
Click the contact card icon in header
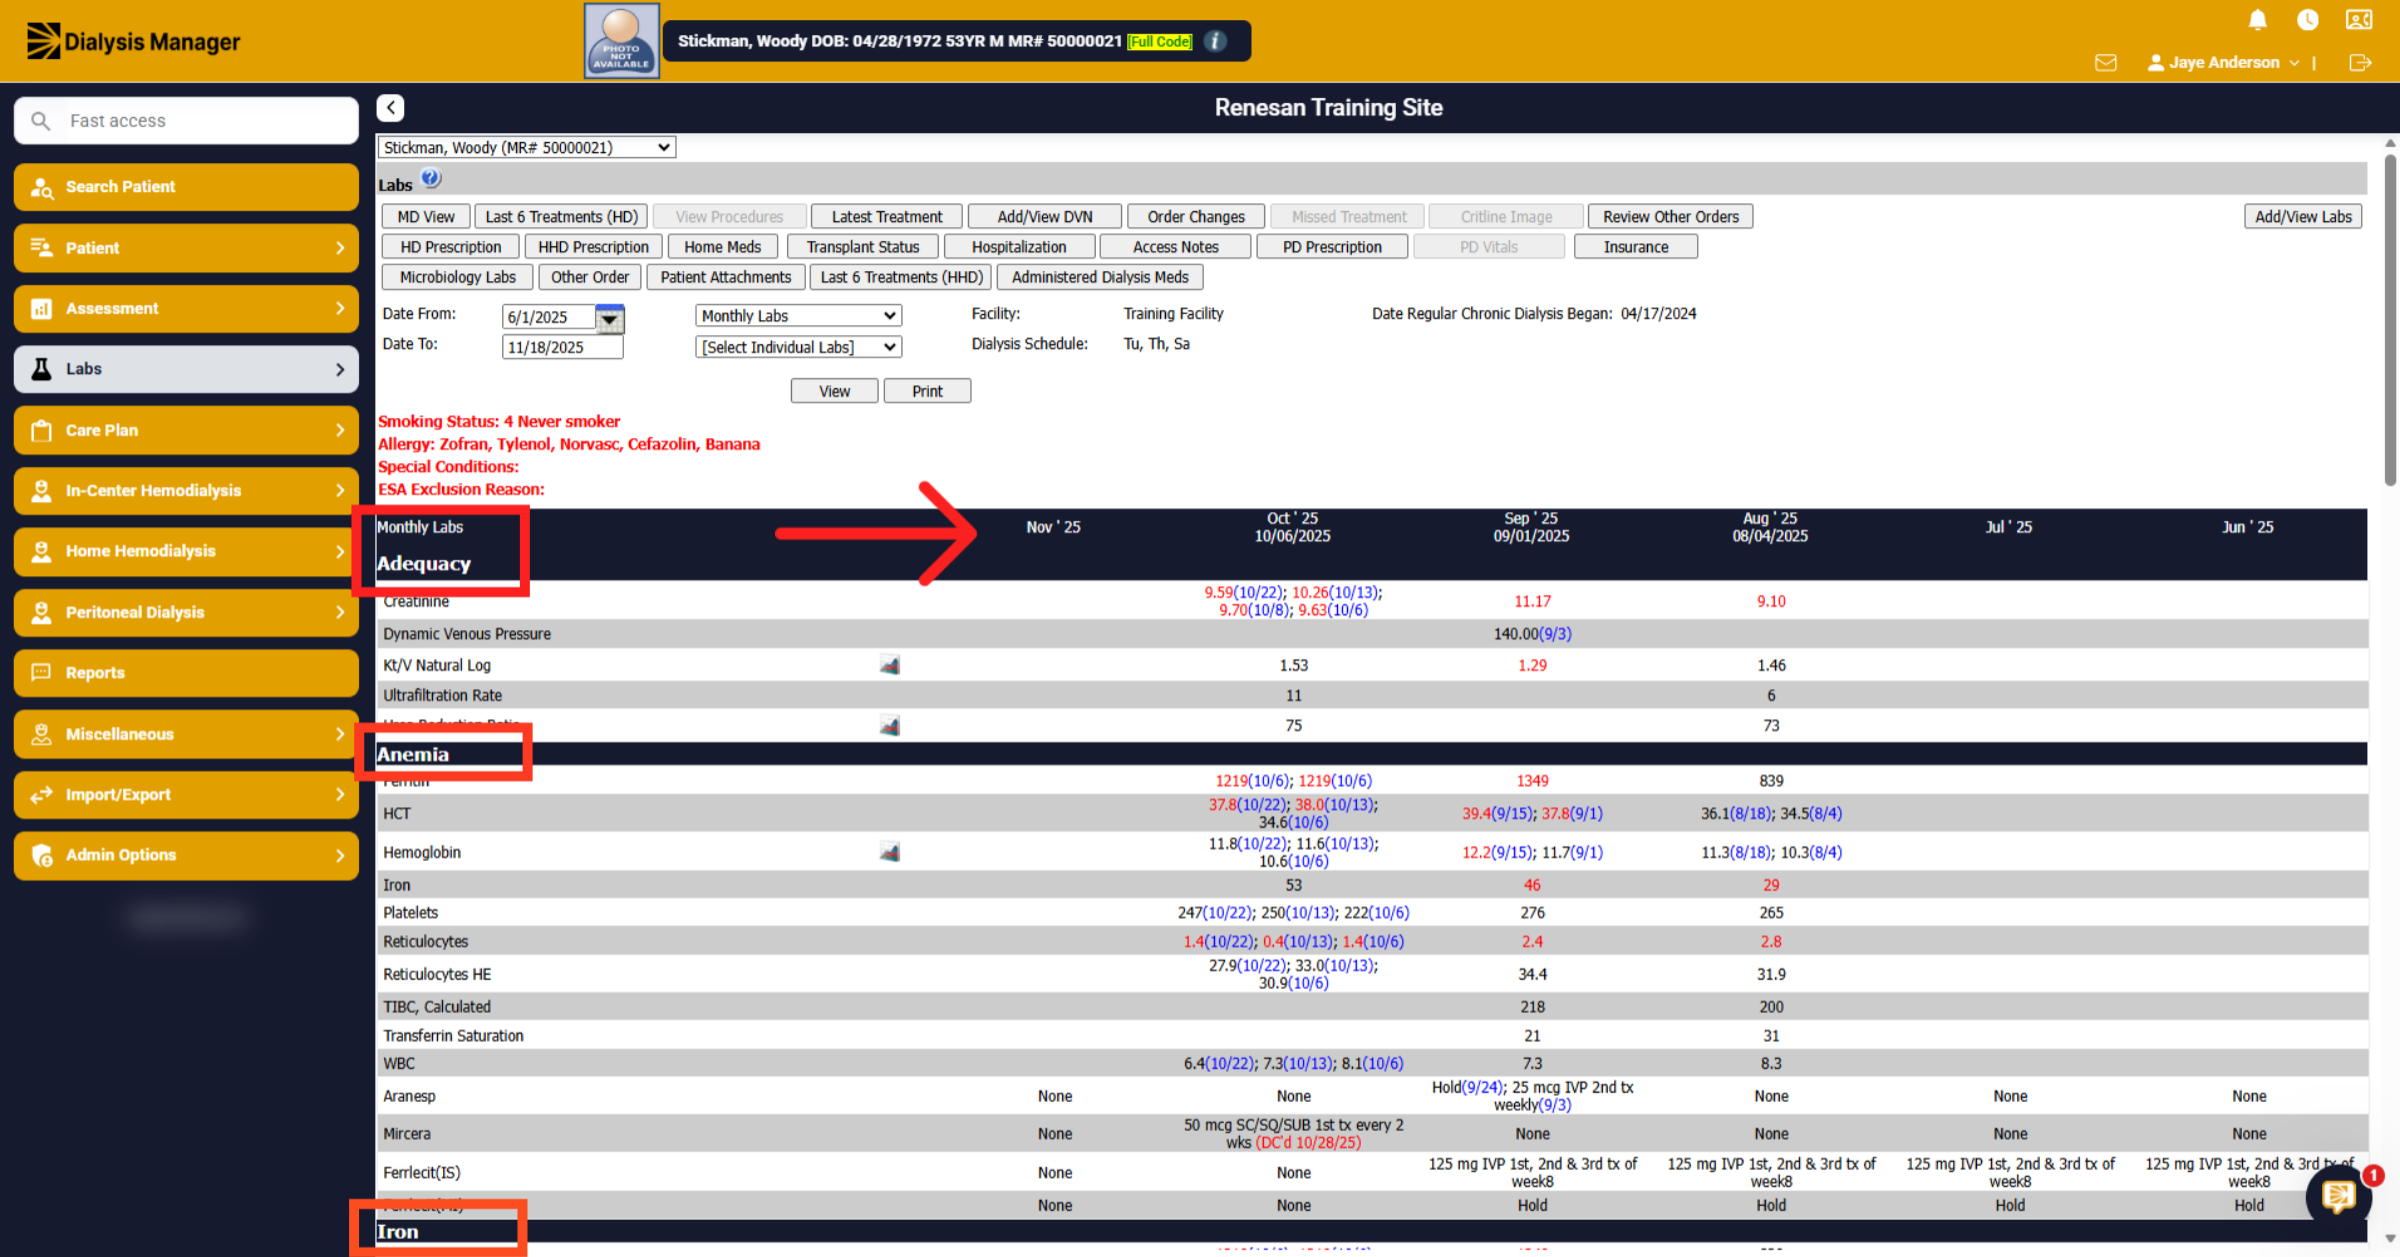tap(2359, 20)
